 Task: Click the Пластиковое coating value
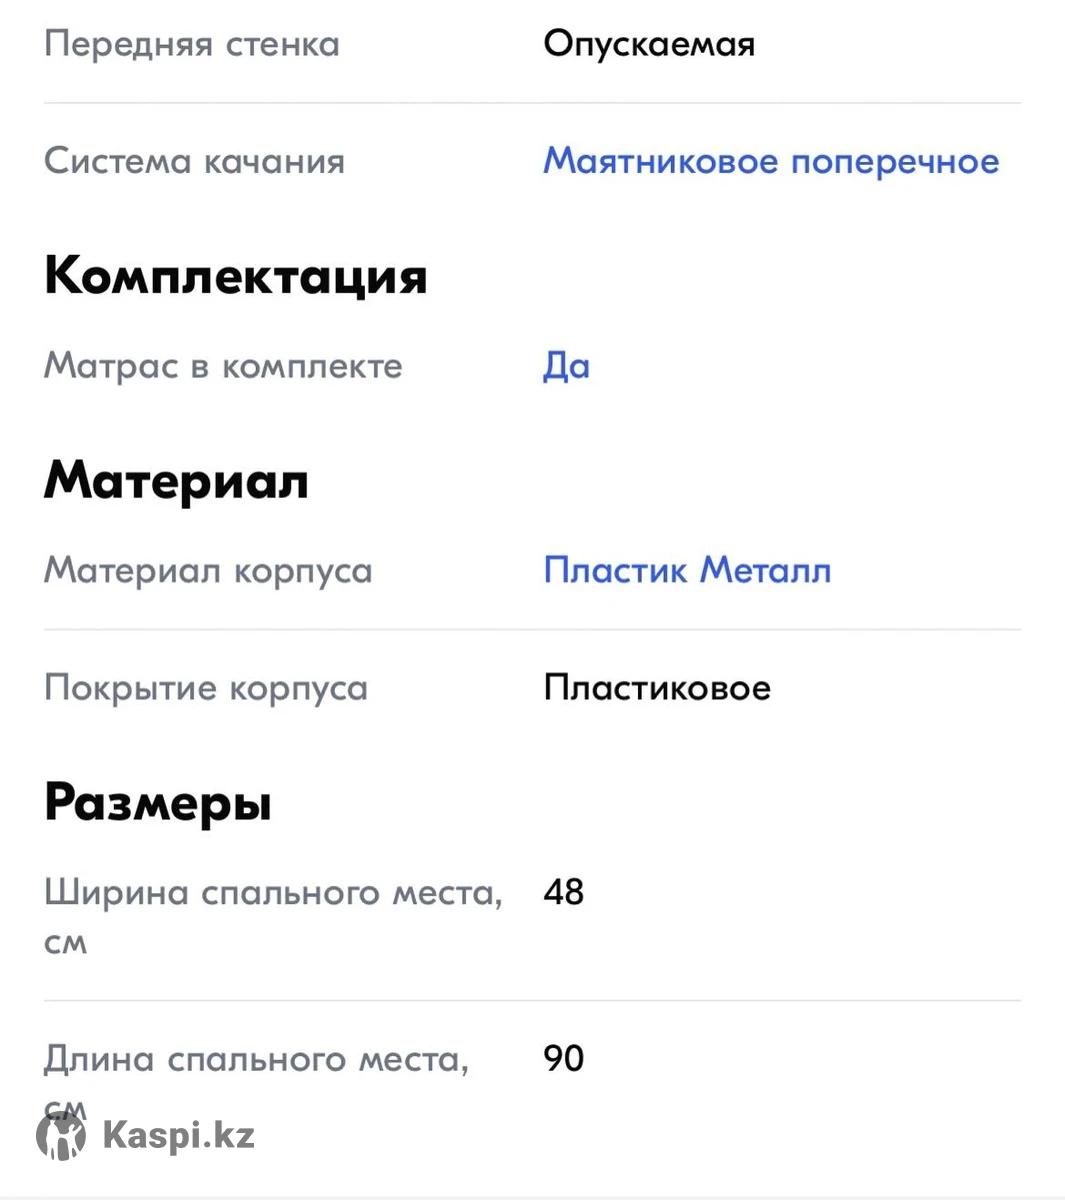(657, 688)
